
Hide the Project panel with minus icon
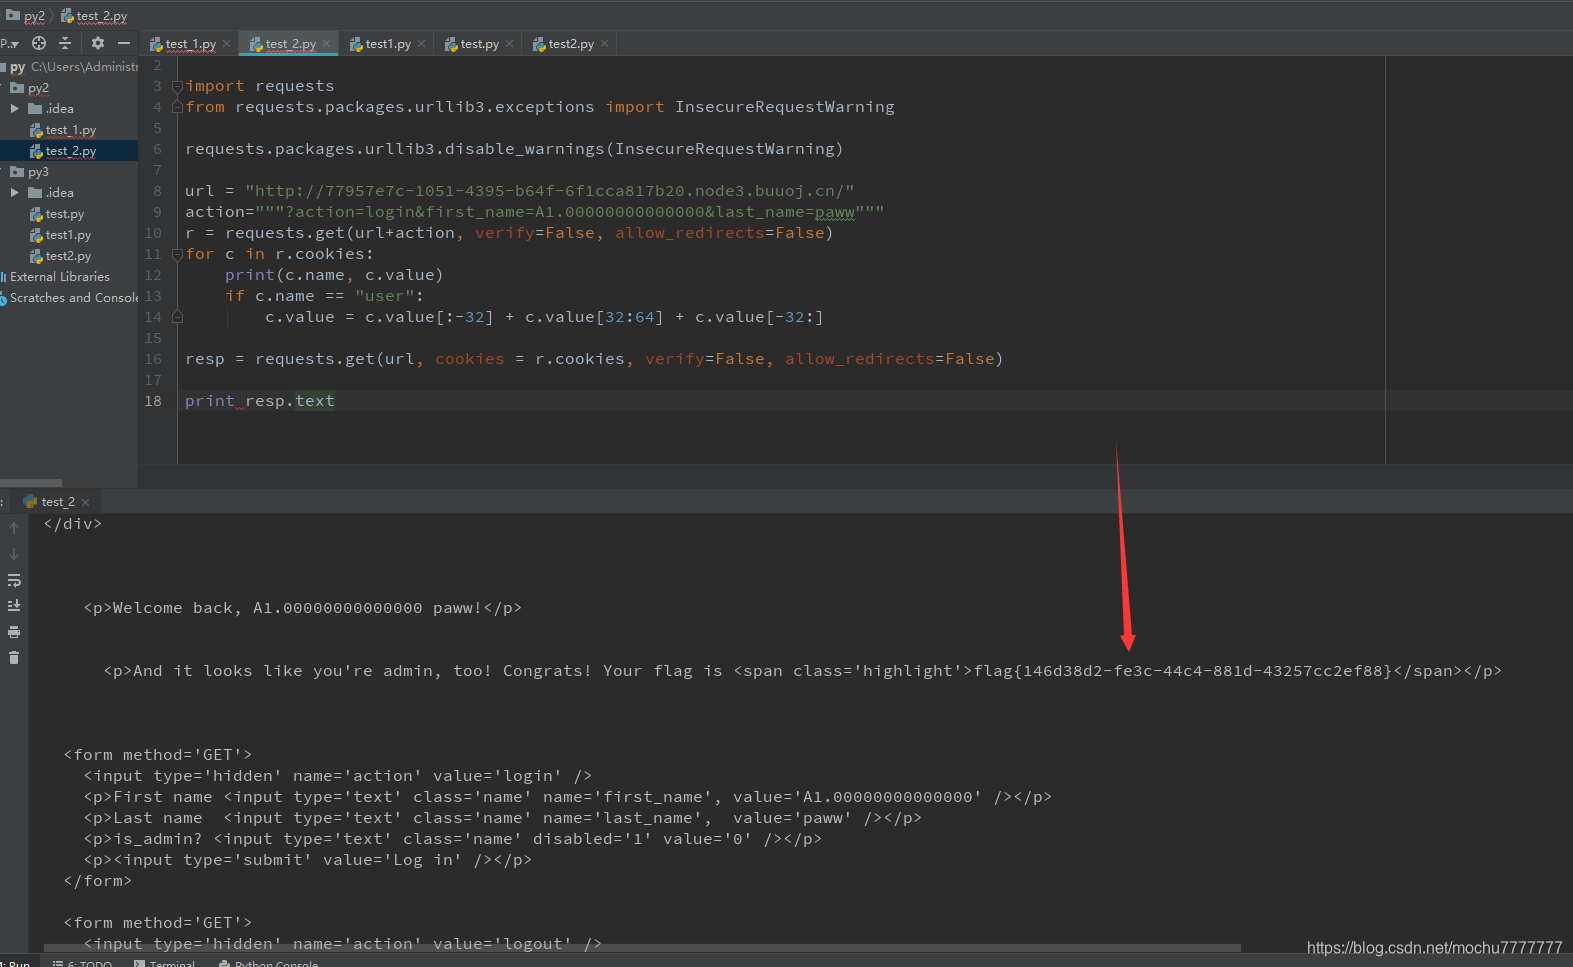[124, 43]
